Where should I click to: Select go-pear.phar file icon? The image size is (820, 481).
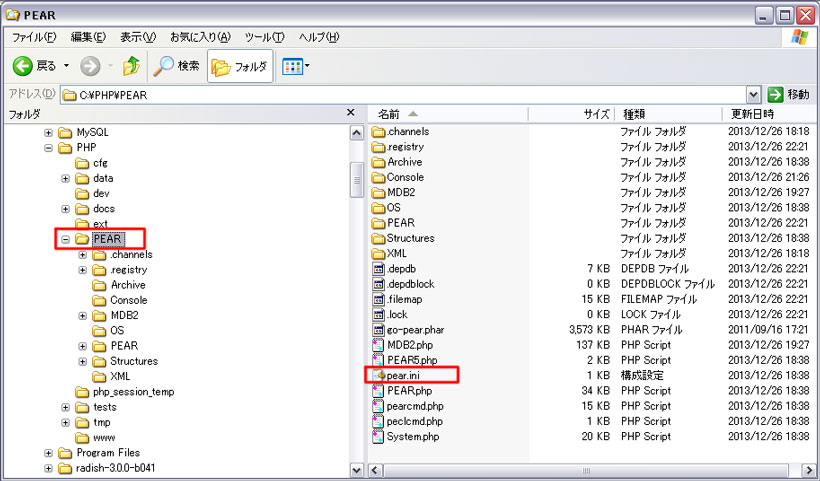point(378,330)
